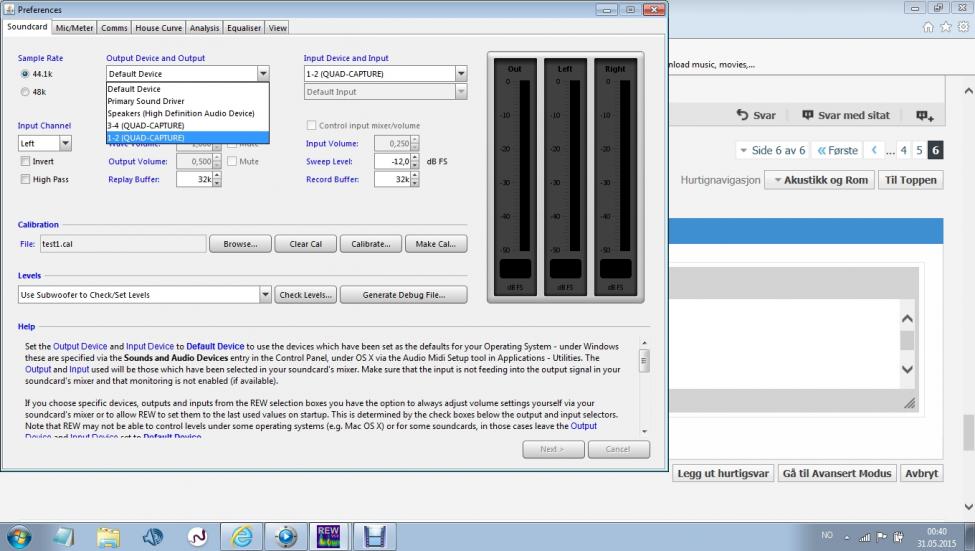The height and width of the screenshot is (551, 975).
Task: Open the red squiggle app taskbar icon
Action: click(x=197, y=537)
